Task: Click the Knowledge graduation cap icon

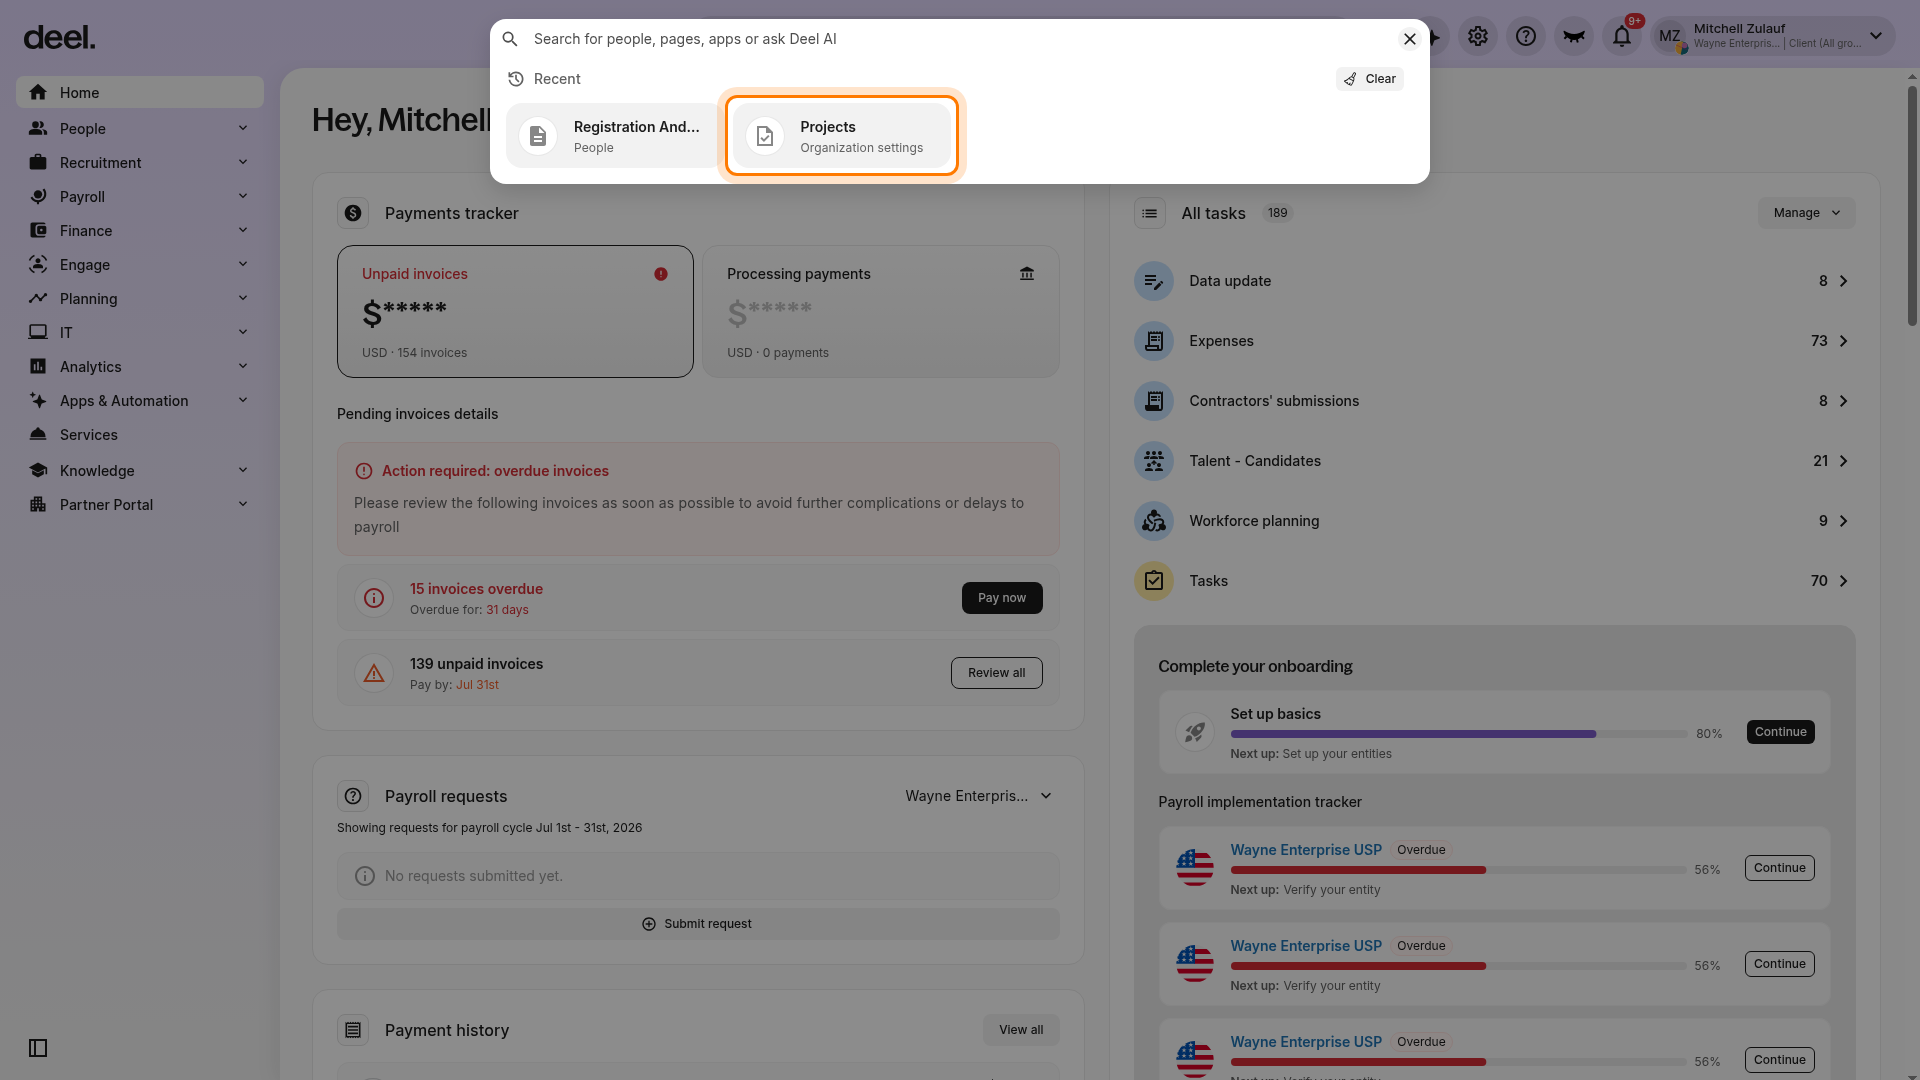Action: (x=38, y=470)
